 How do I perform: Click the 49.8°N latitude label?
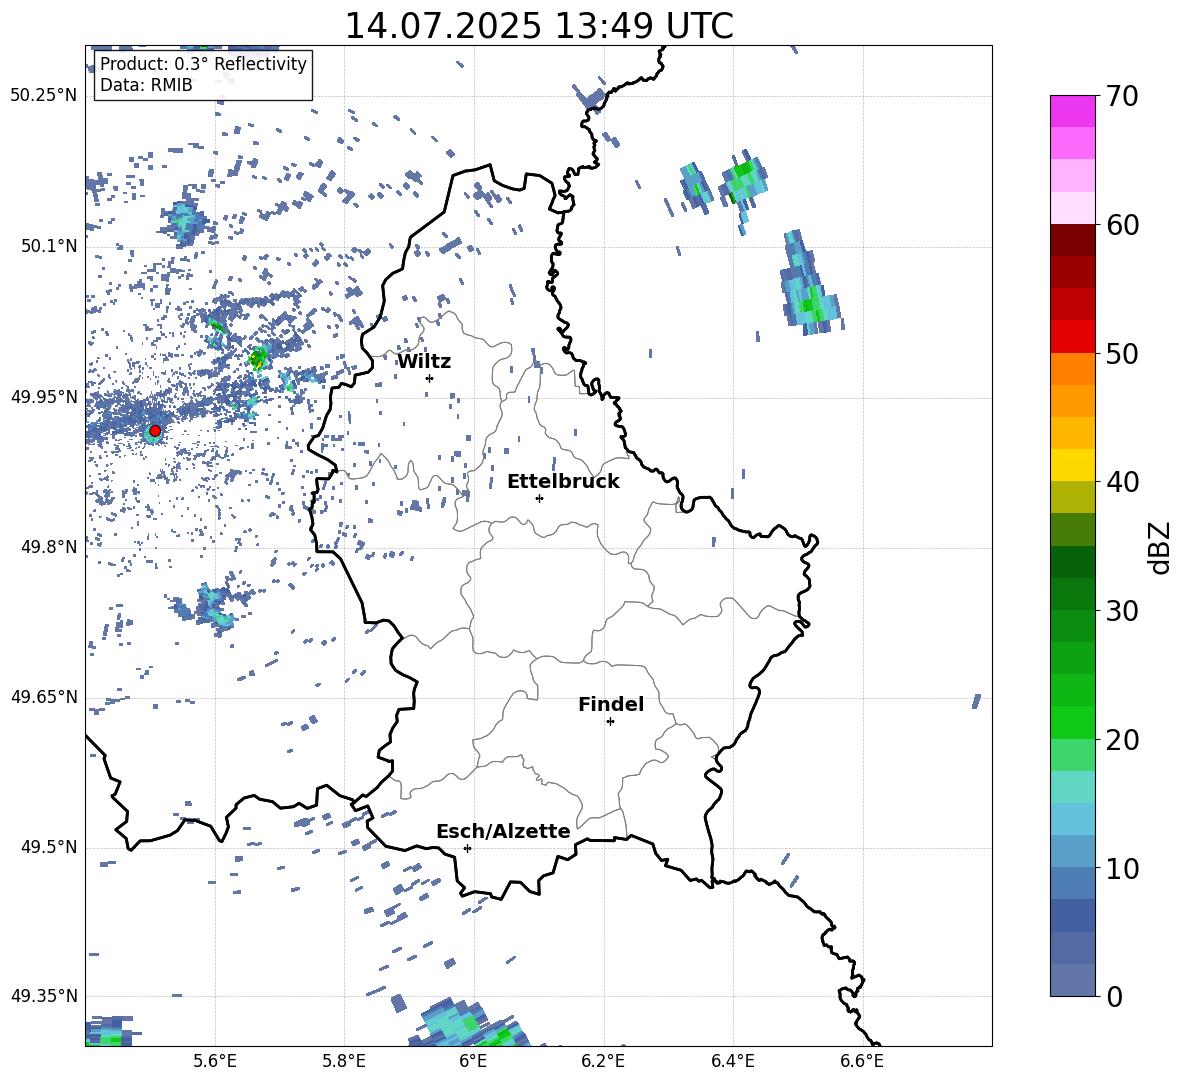(49, 547)
